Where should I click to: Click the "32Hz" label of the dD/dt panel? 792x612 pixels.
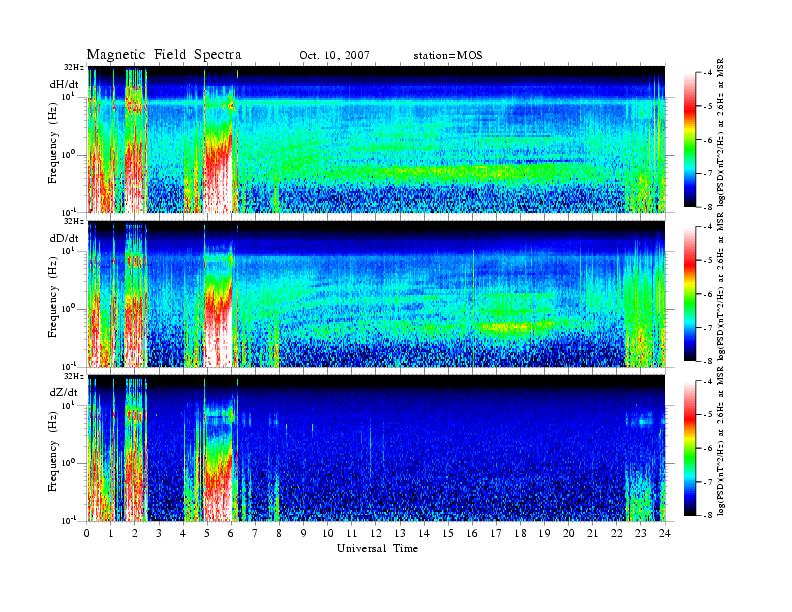coord(73,221)
